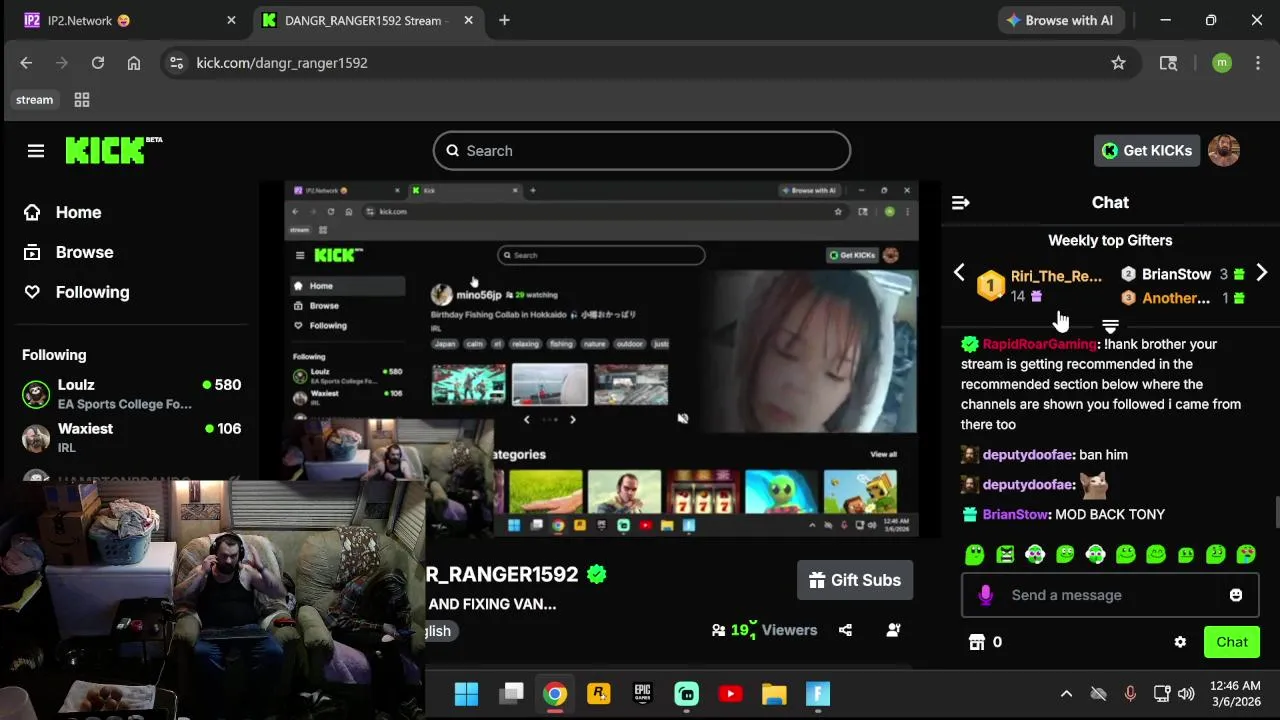
Task: Open the hamburger menu beside the KICK logo
Action: click(x=36, y=151)
